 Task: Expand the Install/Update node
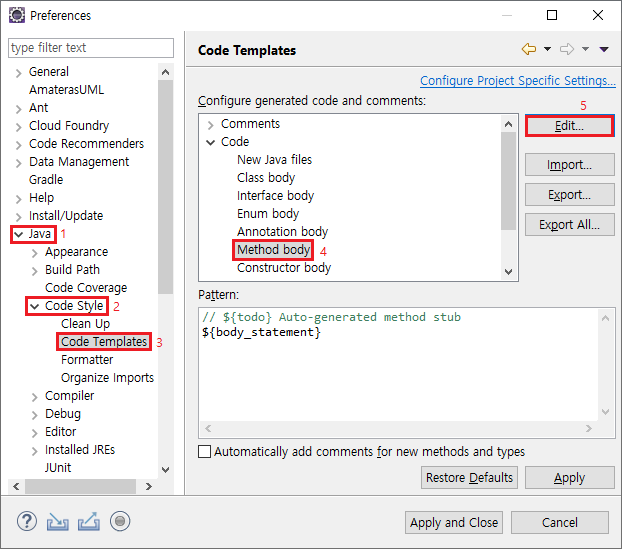(18, 217)
